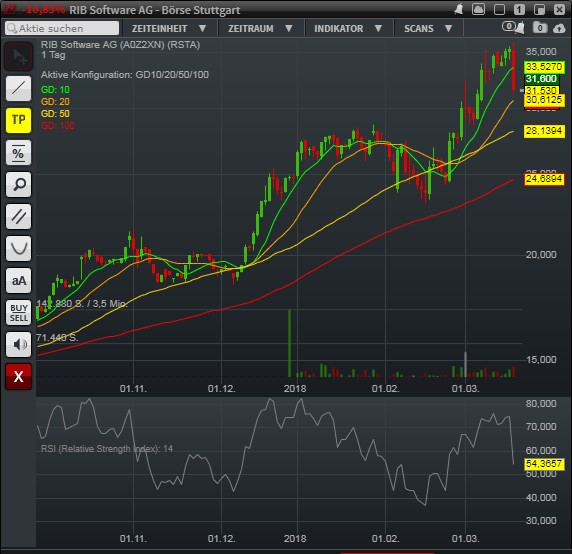The height and width of the screenshot is (554, 572).
Task: Activate the yellow TP tool
Action: [19, 120]
